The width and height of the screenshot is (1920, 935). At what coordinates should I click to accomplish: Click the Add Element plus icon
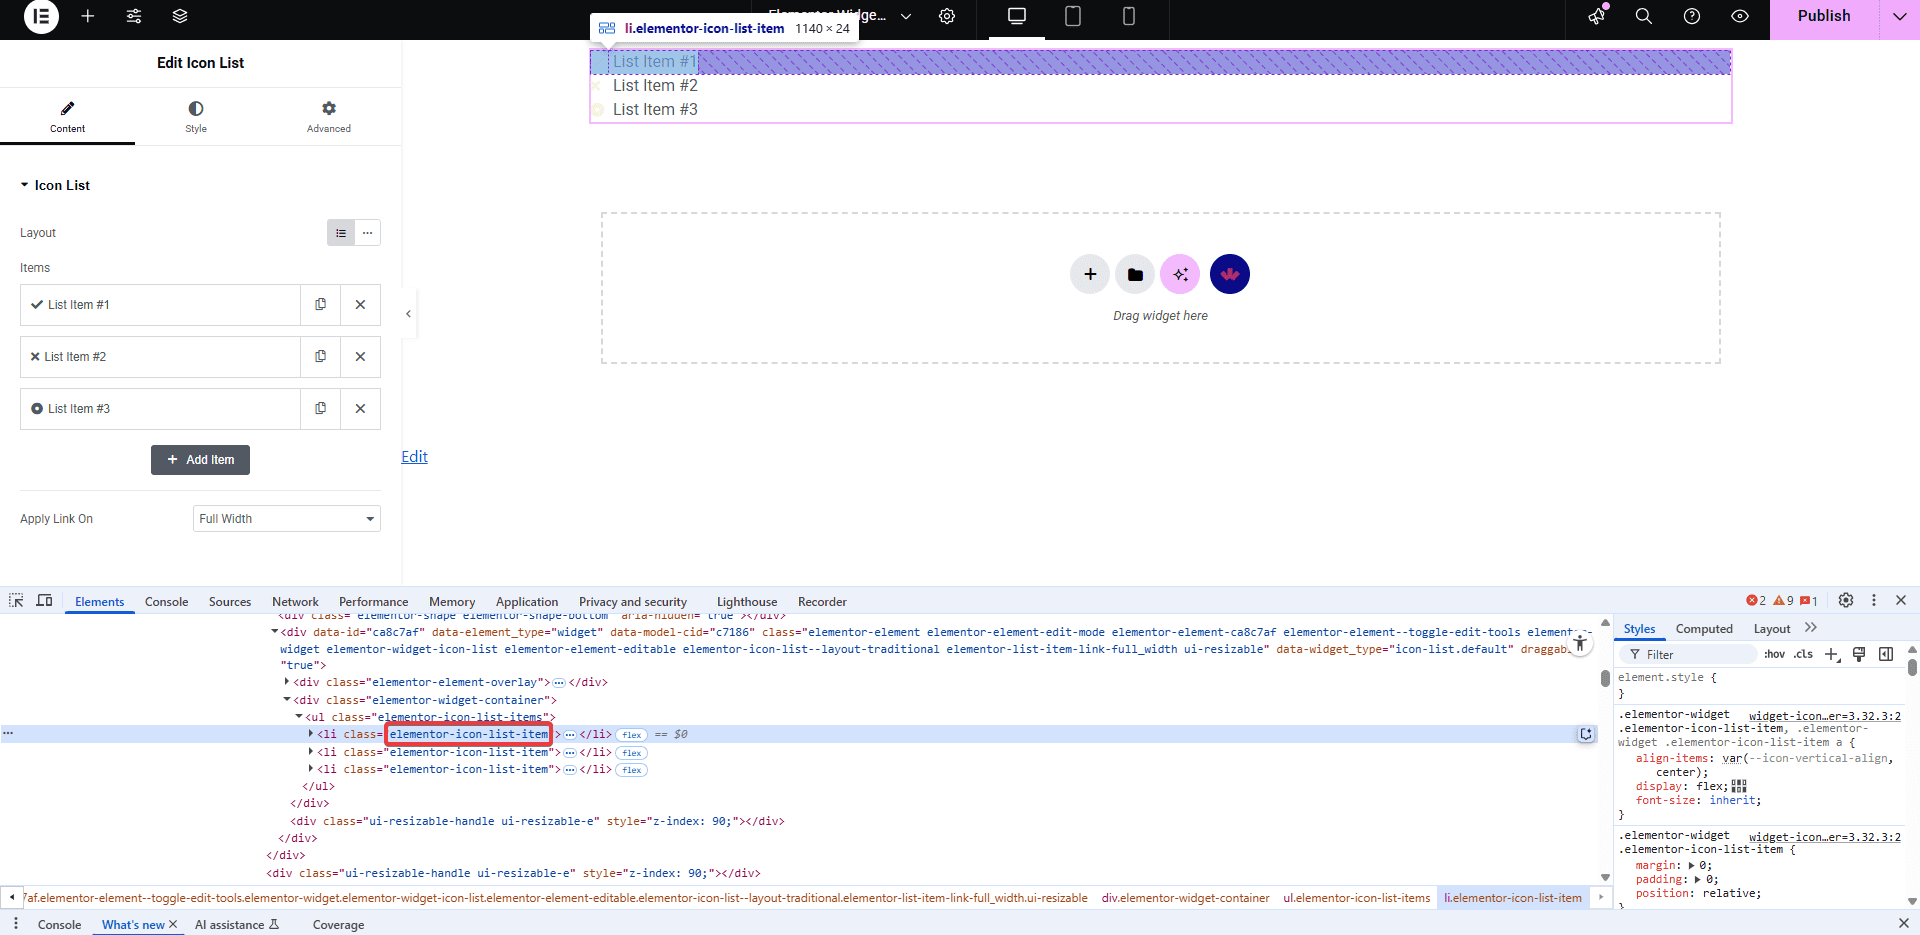click(88, 17)
